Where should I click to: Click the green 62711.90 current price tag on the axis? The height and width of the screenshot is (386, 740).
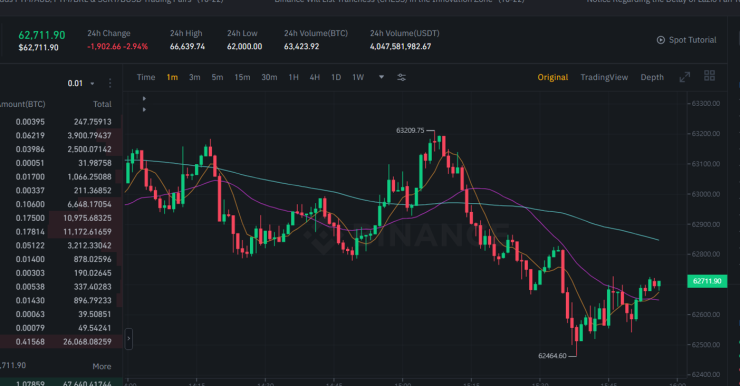click(707, 281)
